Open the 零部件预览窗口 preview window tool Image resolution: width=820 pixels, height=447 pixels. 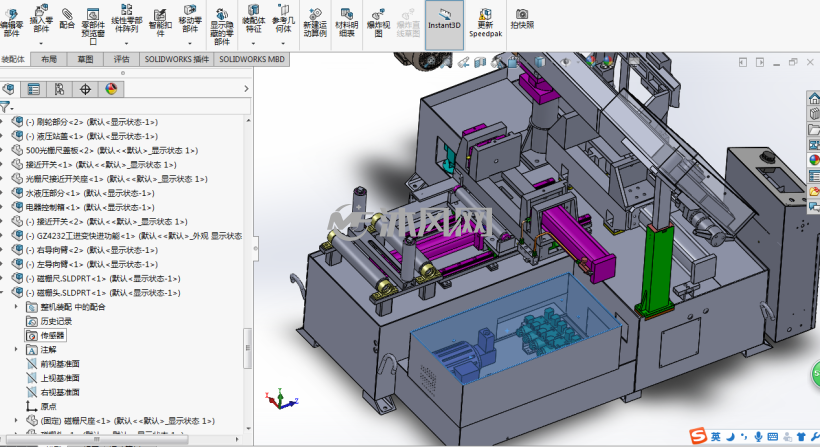pyautogui.click(x=93, y=26)
